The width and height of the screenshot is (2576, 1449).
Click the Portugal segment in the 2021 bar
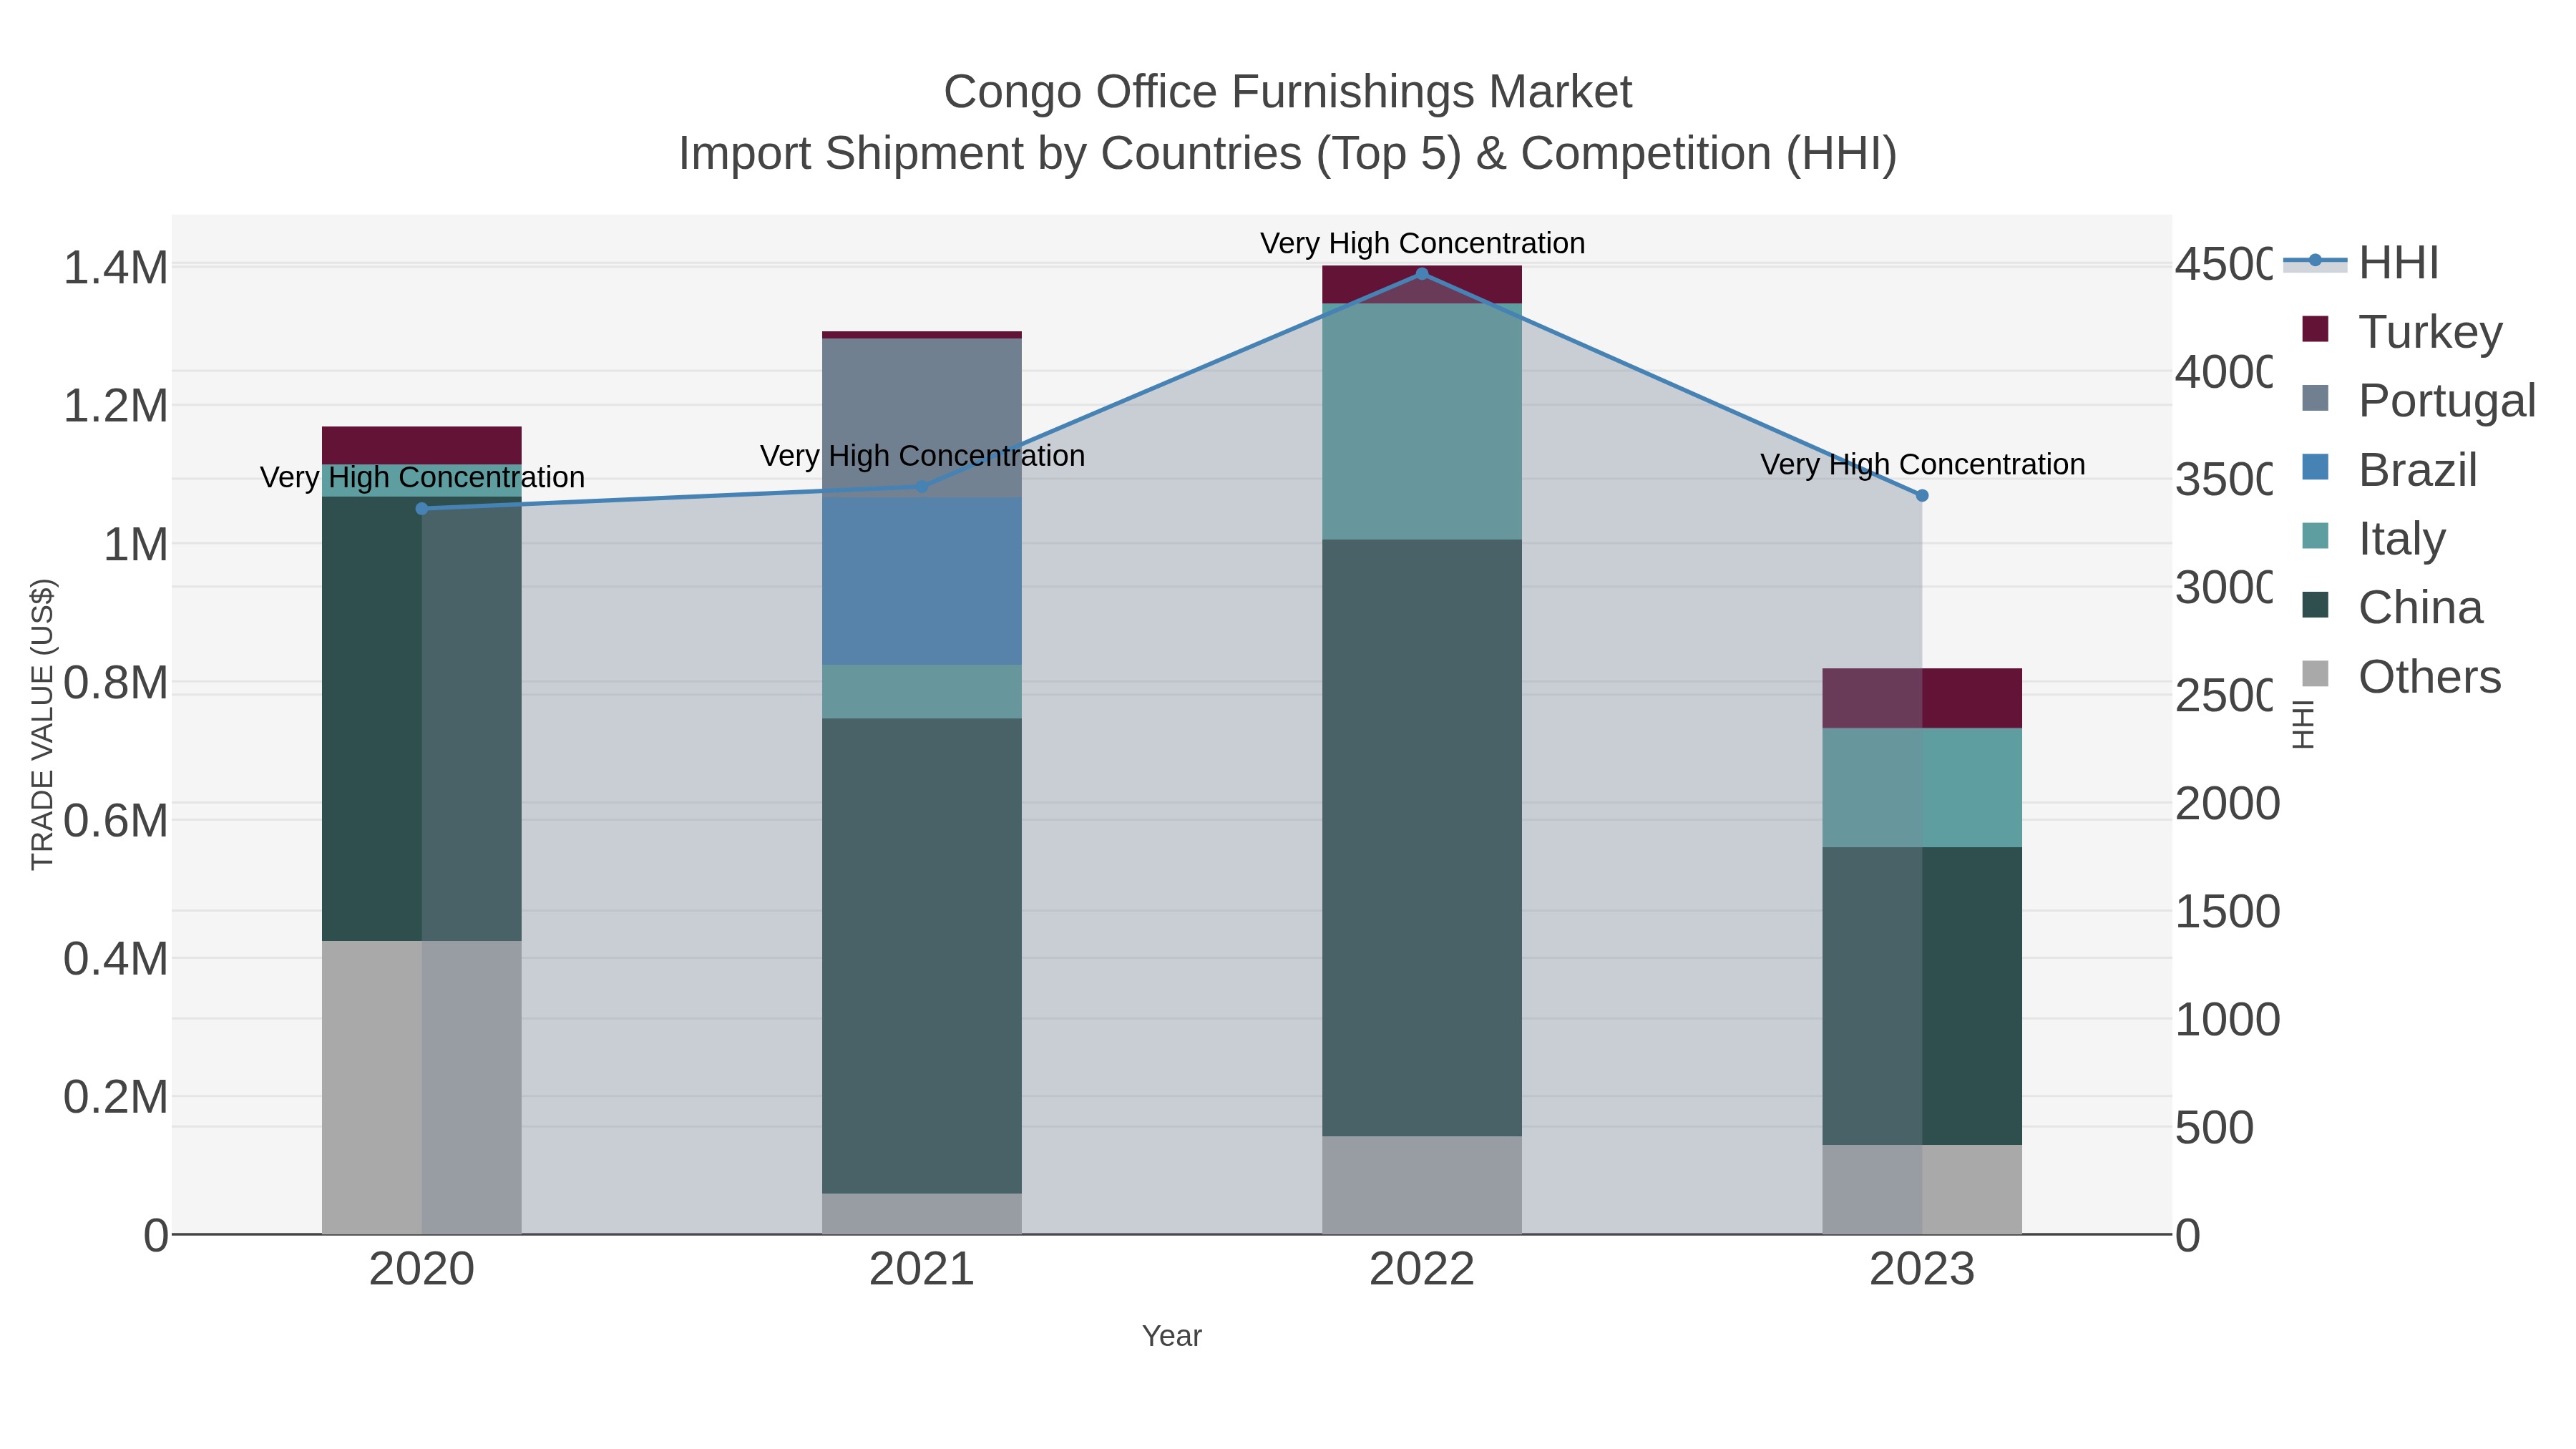[922, 418]
